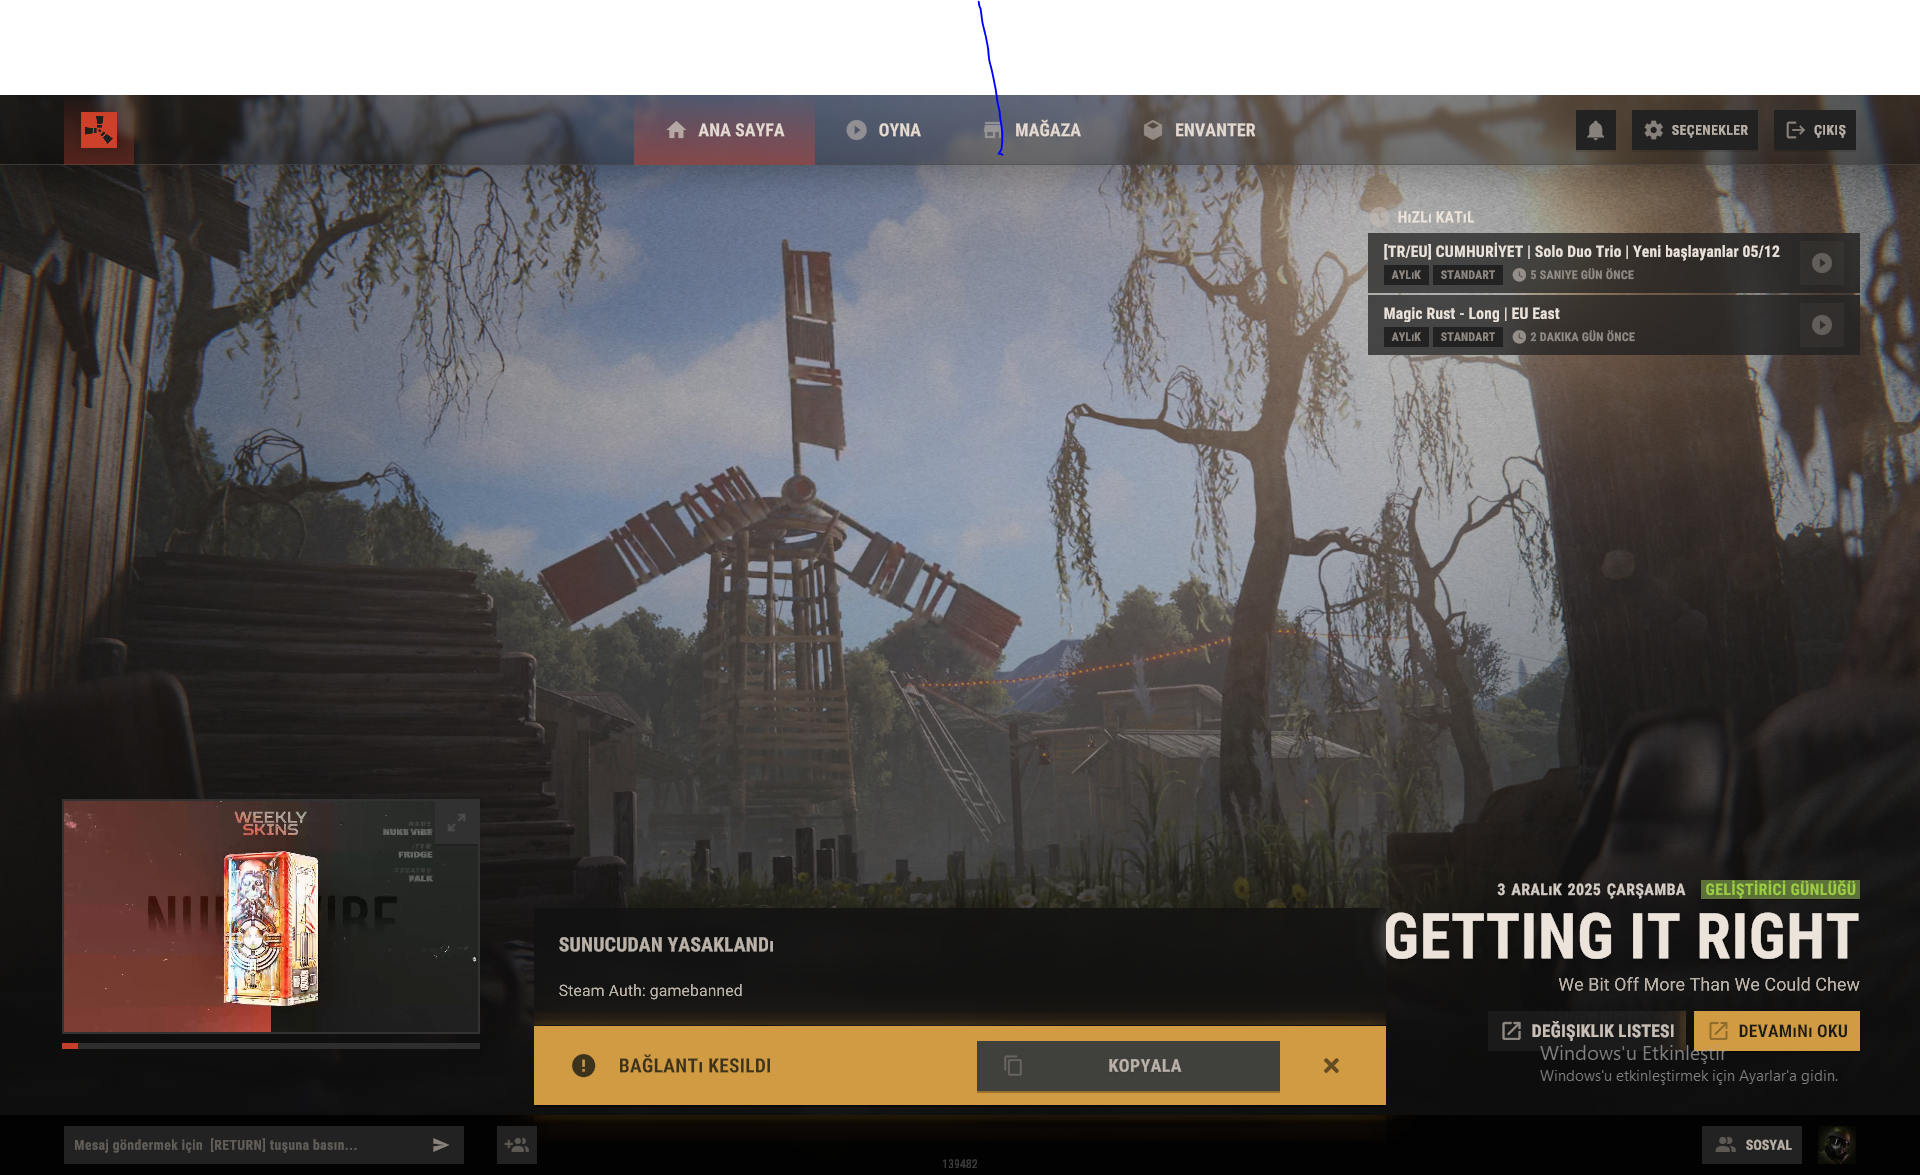Open the player avatar profile
The width and height of the screenshot is (1920, 1175).
click(1837, 1145)
